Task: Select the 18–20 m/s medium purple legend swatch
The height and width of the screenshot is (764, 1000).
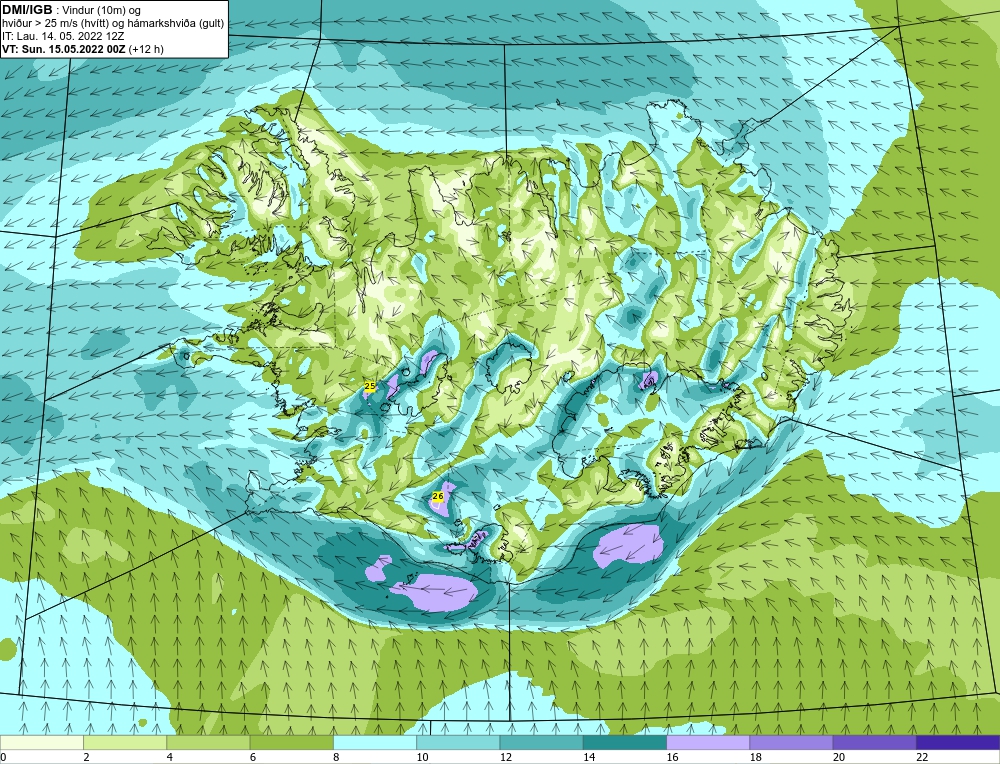Action: pos(791,742)
